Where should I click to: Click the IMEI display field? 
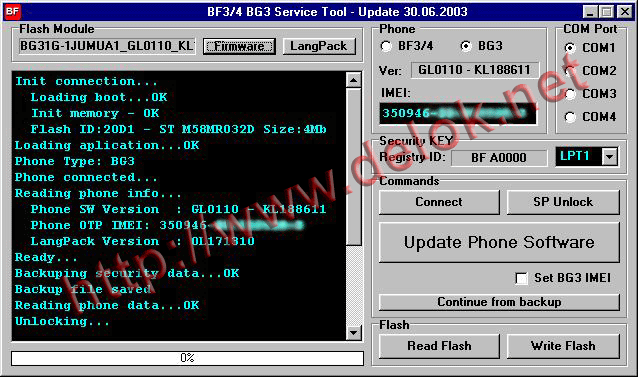(458, 113)
